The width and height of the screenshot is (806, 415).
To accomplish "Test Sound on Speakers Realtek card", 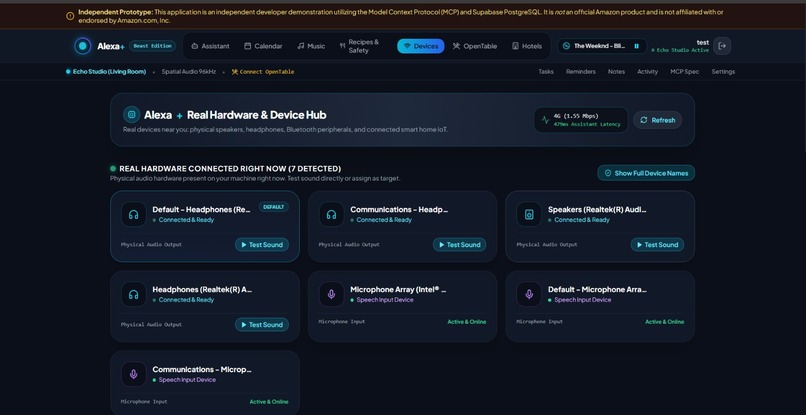I will click(x=657, y=245).
